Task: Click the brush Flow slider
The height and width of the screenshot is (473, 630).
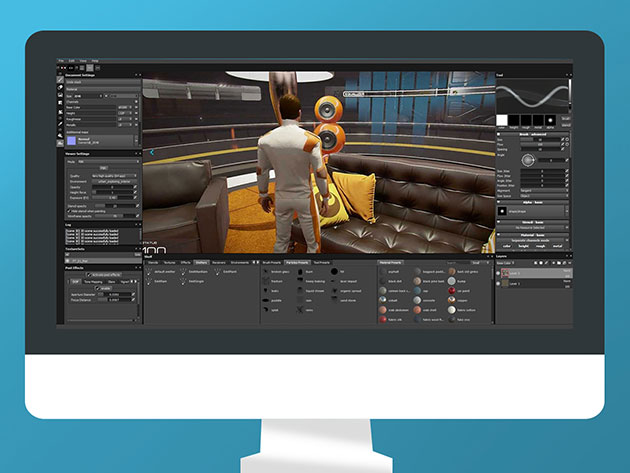Action: click(540, 144)
